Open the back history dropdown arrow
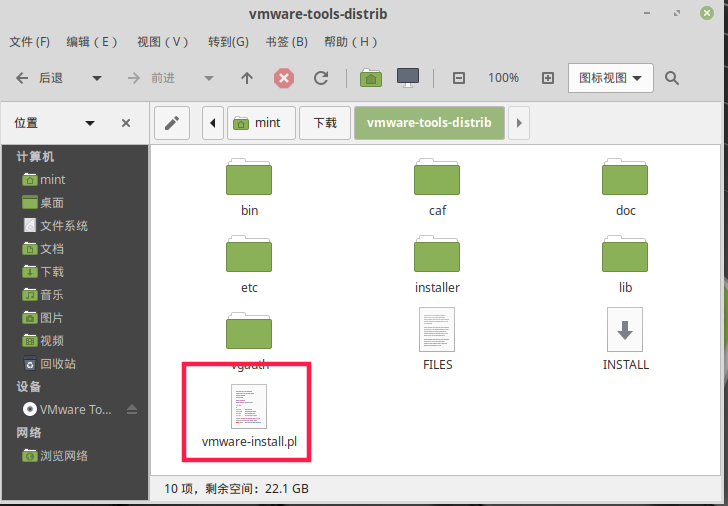 click(x=97, y=78)
